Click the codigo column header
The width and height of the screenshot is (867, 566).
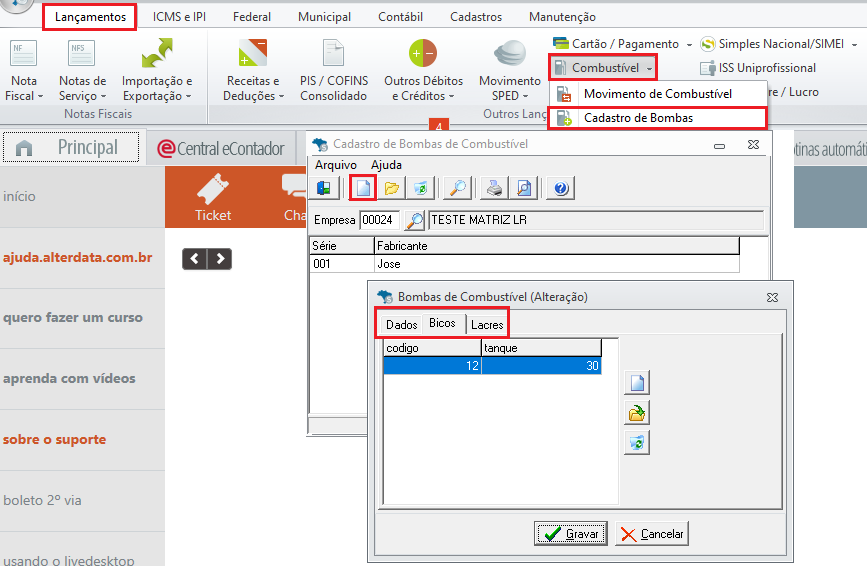point(432,348)
